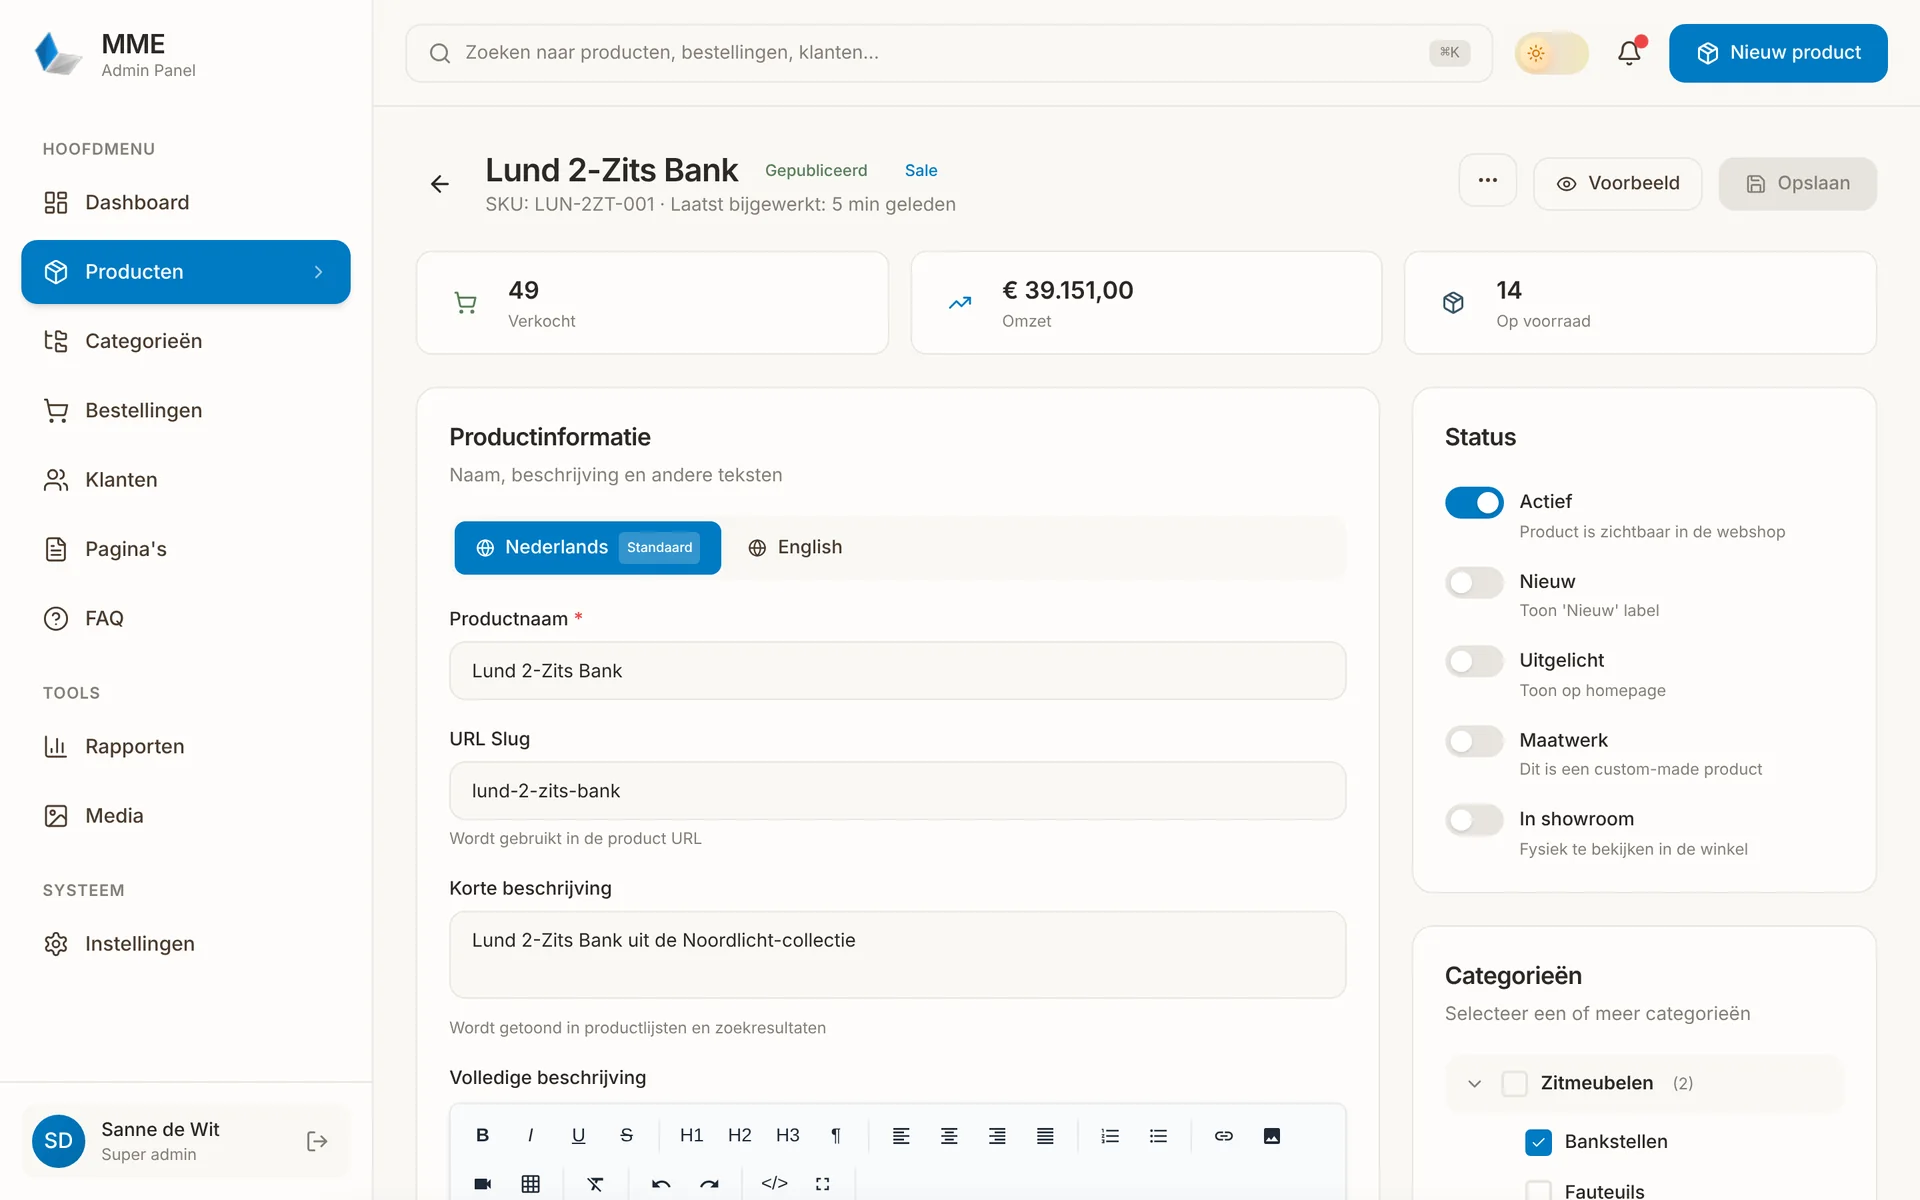
Task: Align text right in editor
Action: (x=997, y=1135)
